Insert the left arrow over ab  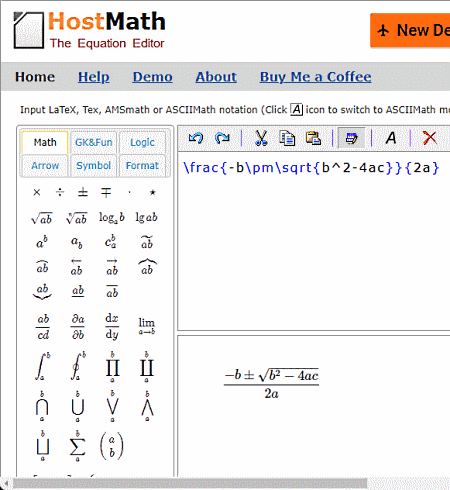(x=76, y=267)
